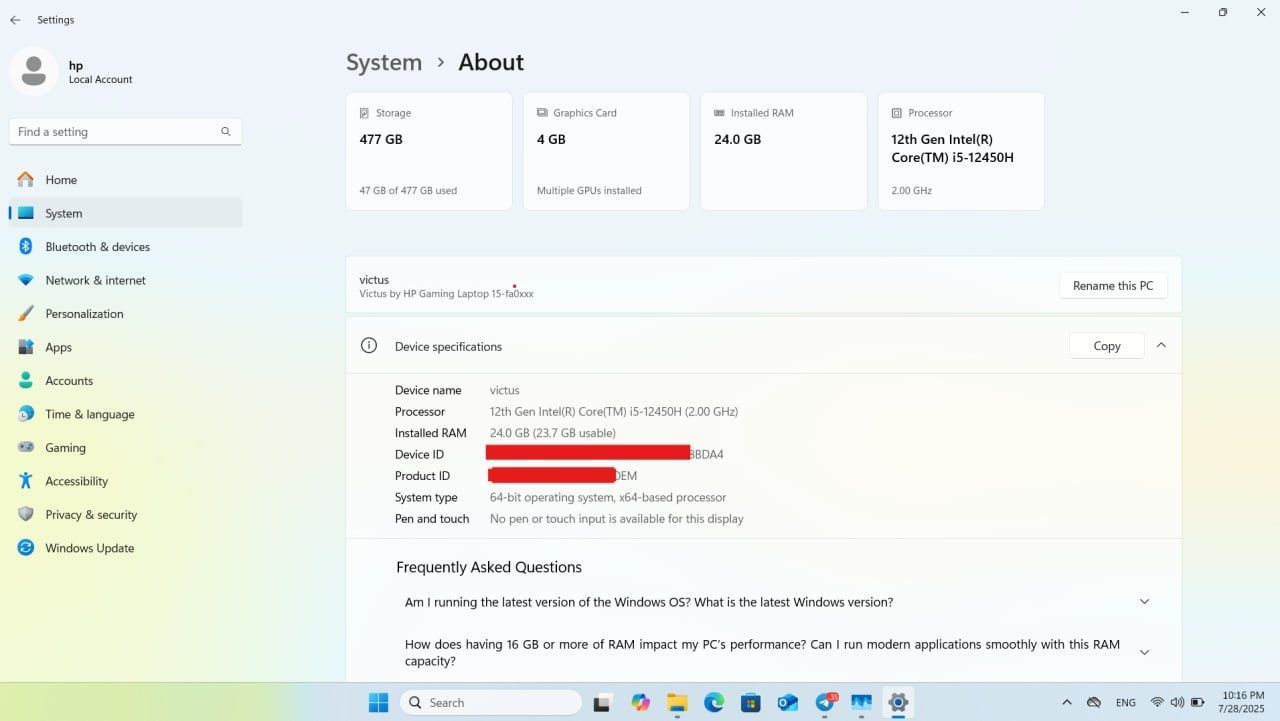The width and height of the screenshot is (1280, 721).
Task: Open the Wi-Fi network tray icon
Action: [1157, 703]
